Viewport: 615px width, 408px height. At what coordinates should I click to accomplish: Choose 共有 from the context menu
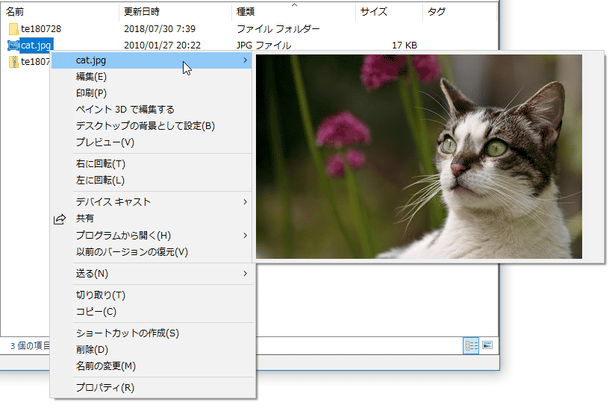tap(151, 219)
